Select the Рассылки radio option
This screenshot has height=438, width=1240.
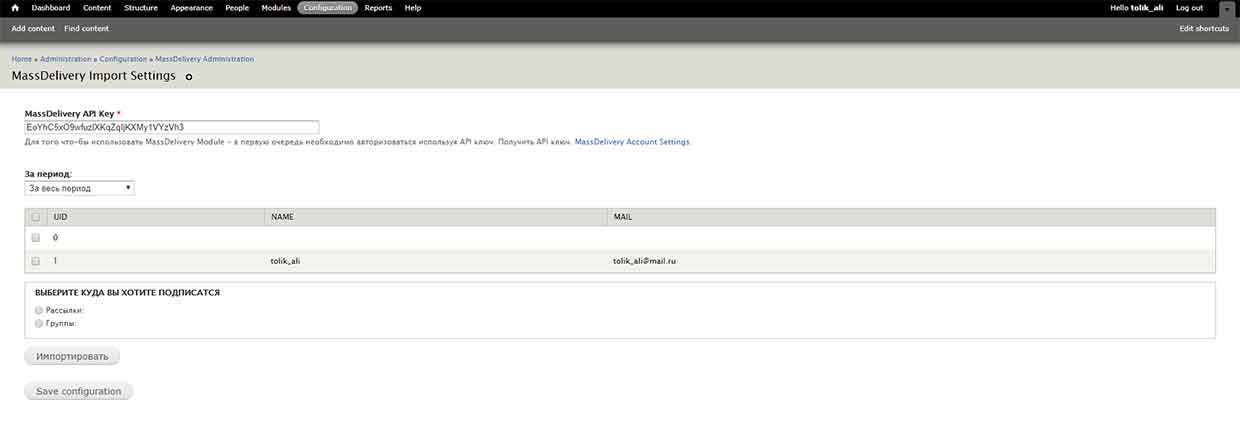pyautogui.click(x=39, y=311)
